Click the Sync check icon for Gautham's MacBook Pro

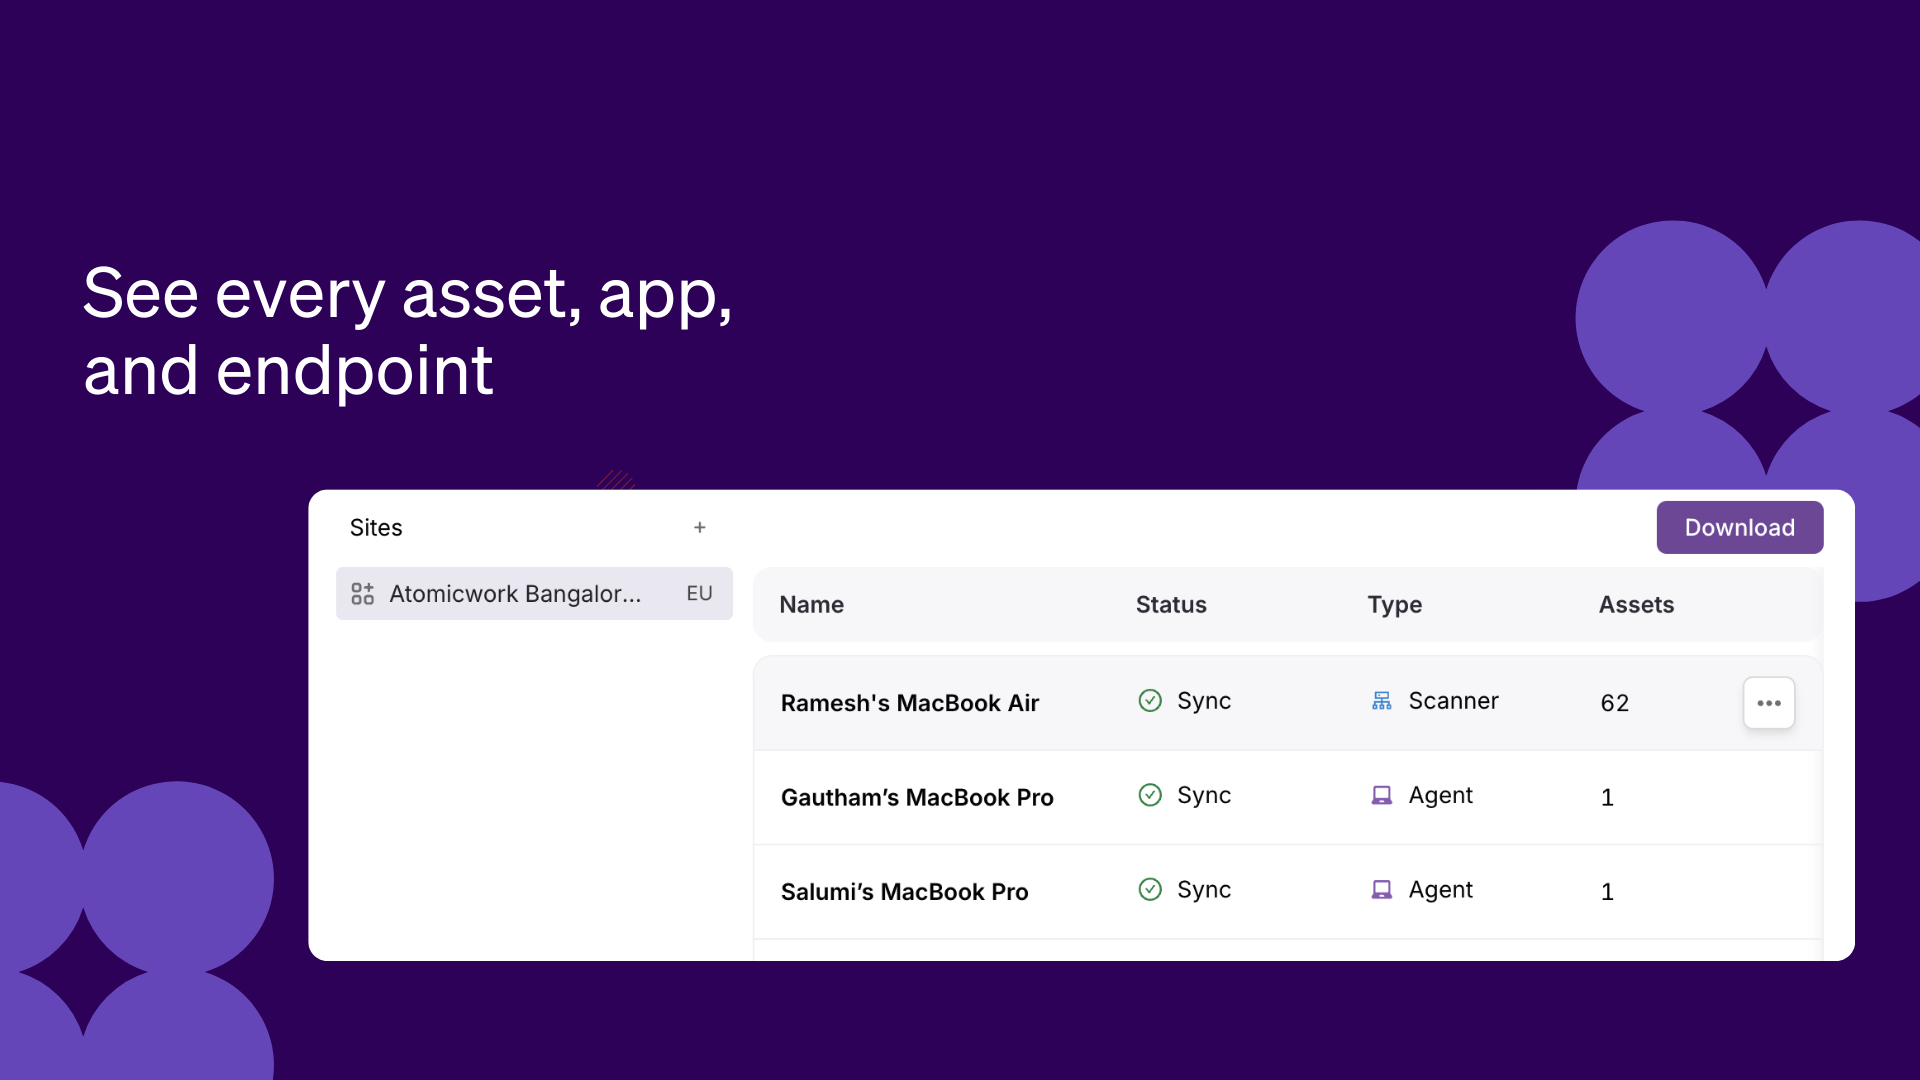point(1150,795)
